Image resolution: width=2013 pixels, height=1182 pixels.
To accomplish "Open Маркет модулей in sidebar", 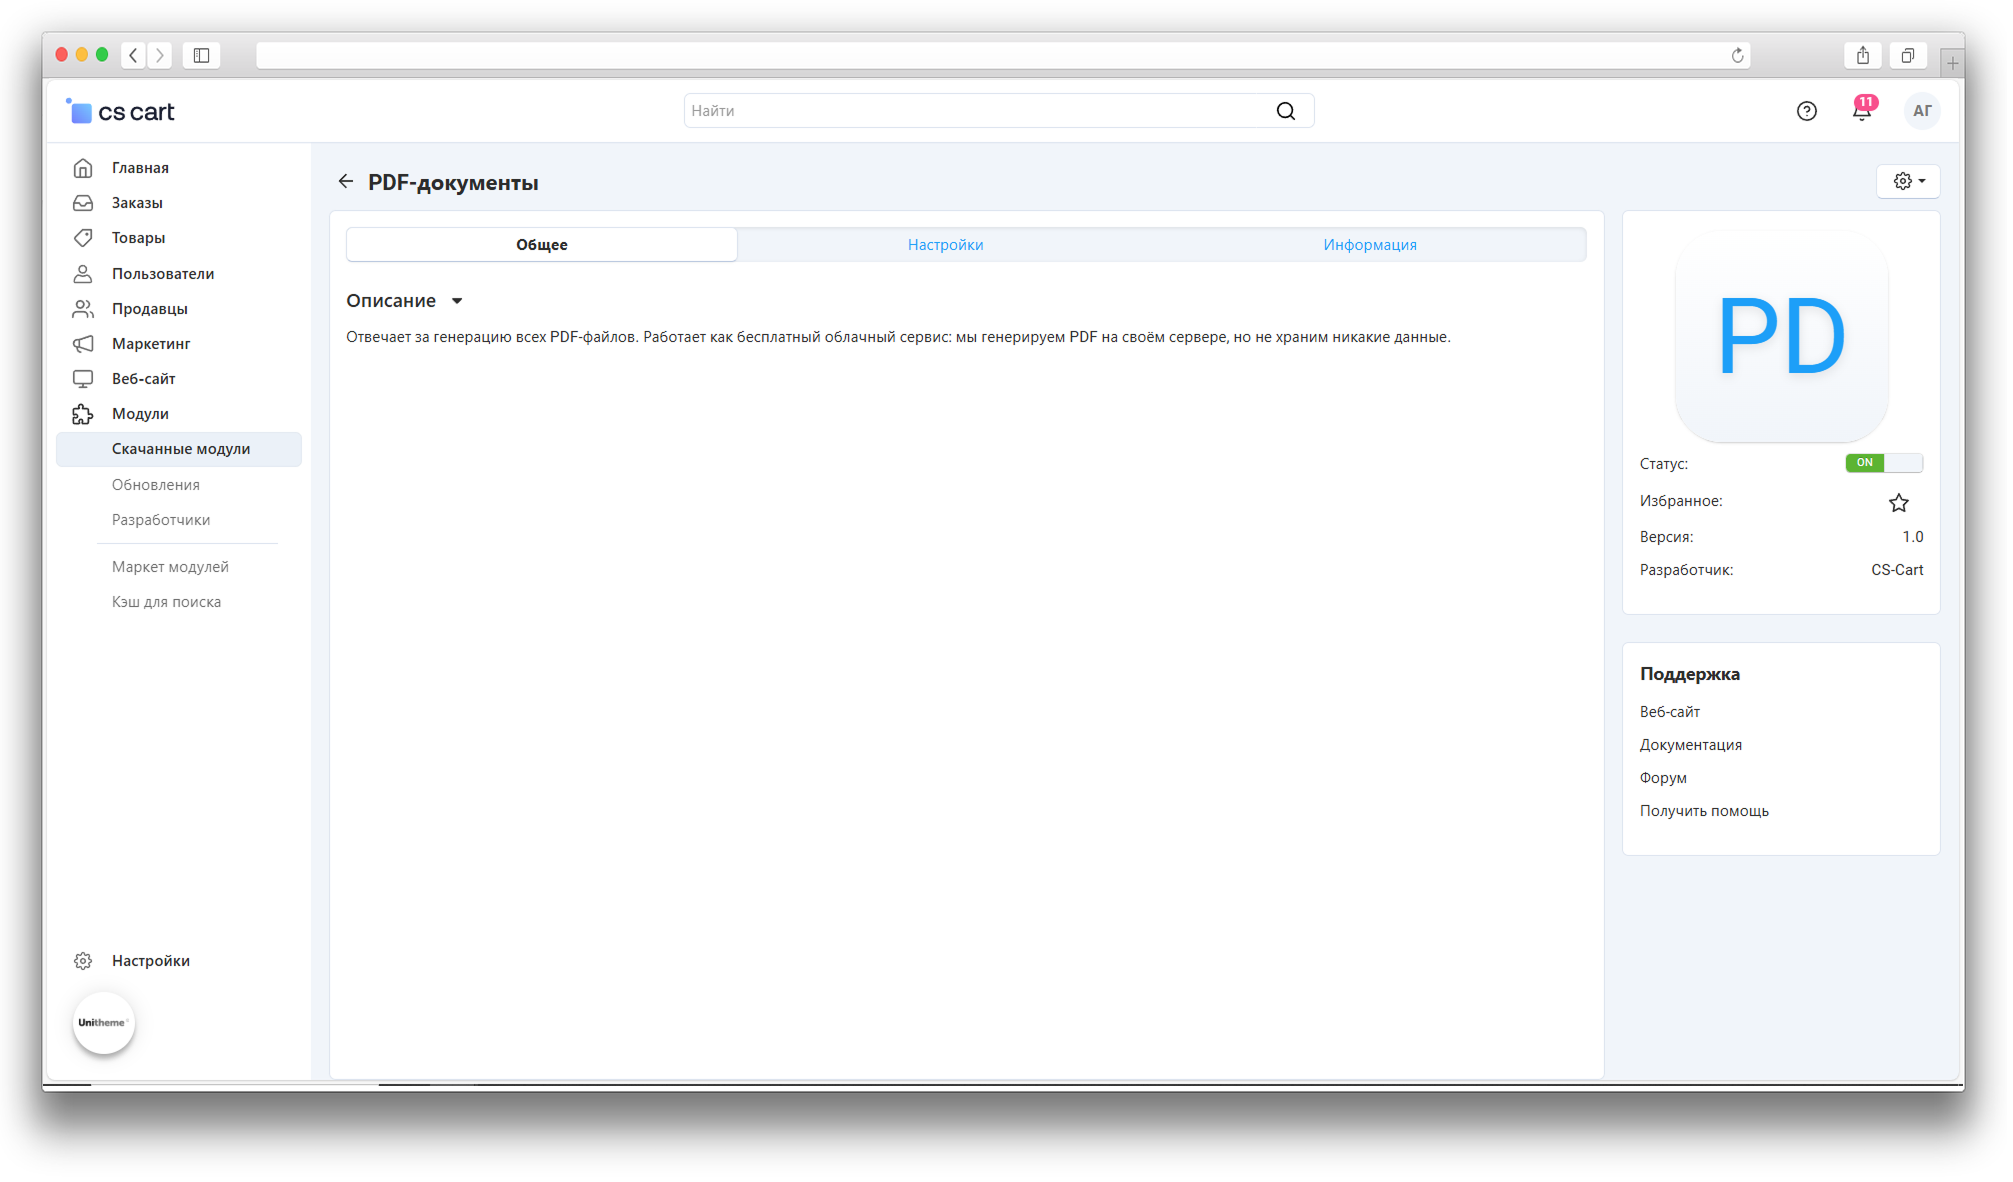I will tap(170, 567).
